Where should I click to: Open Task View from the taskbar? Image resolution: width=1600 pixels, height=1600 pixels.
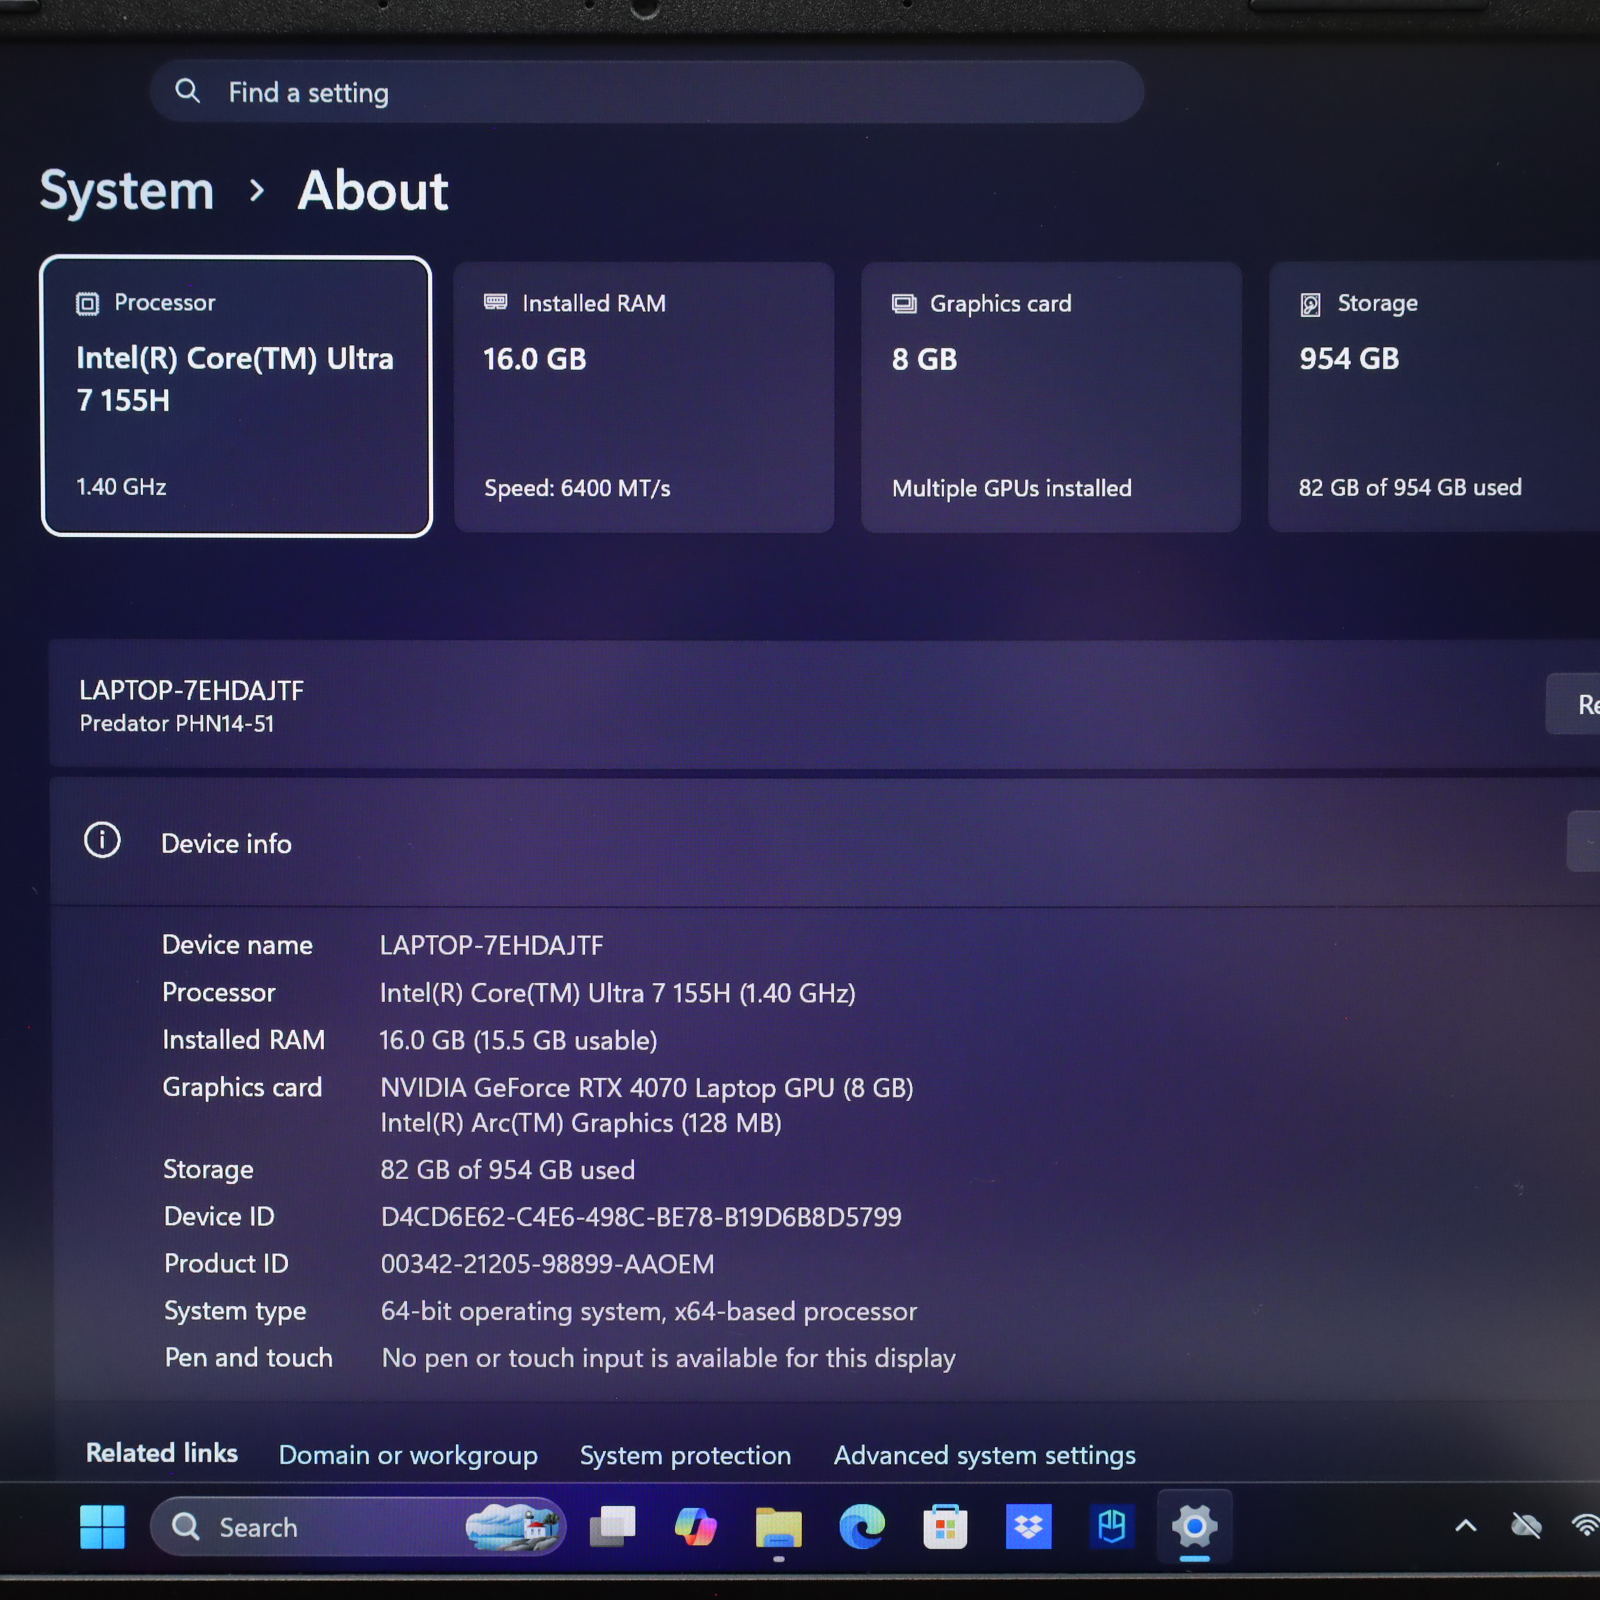[x=612, y=1527]
